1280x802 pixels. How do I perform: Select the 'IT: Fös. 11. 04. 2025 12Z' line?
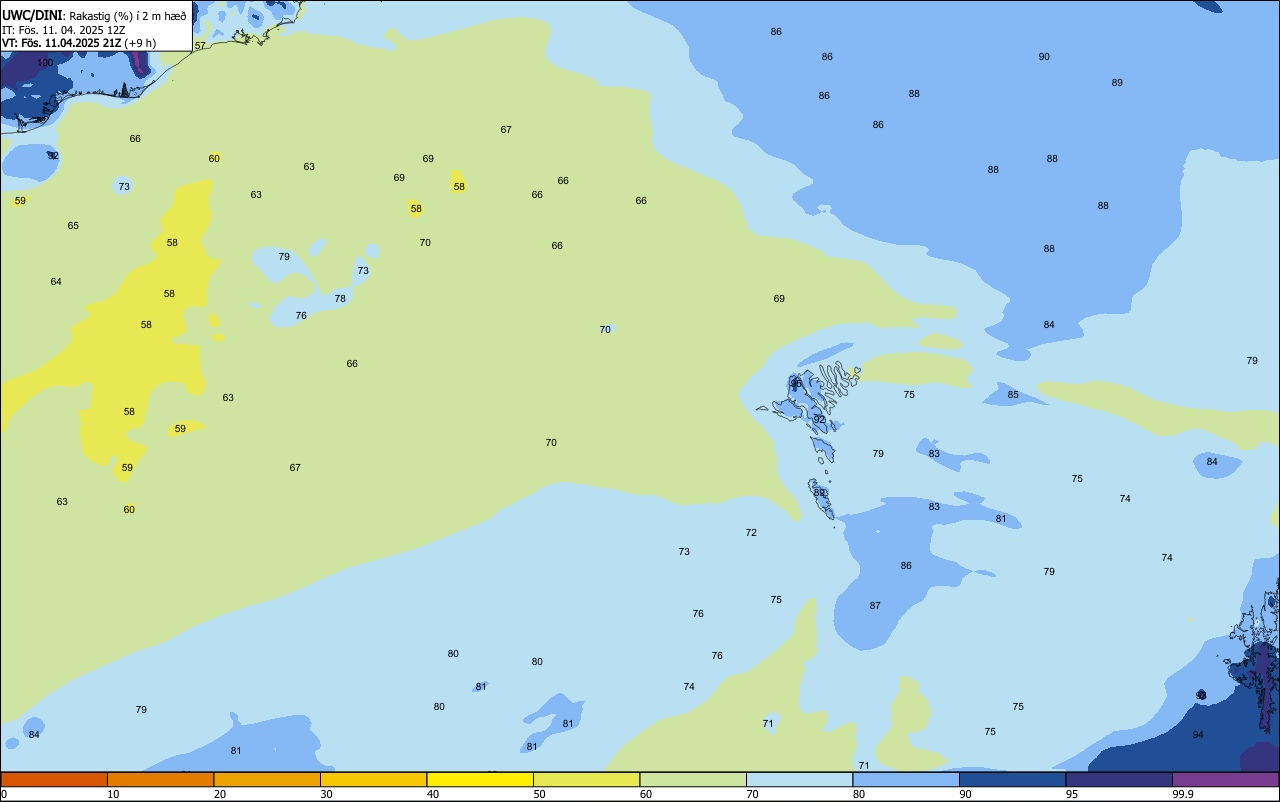64,30
